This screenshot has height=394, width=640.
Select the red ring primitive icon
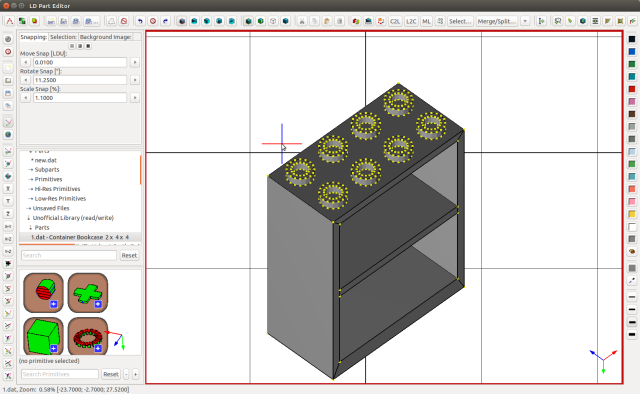pyautogui.click(x=88, y=336)
